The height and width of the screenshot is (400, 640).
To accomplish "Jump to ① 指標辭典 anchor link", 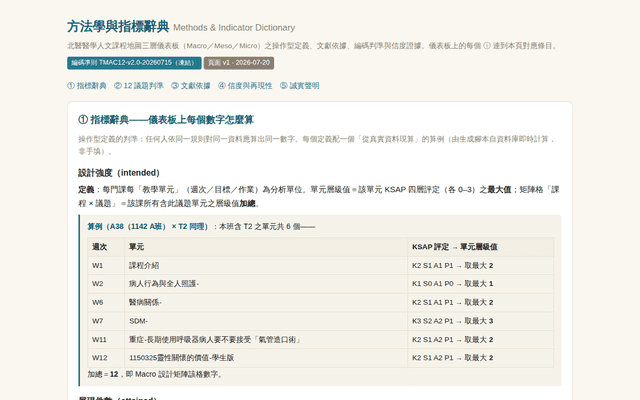I will coord(87,86).
